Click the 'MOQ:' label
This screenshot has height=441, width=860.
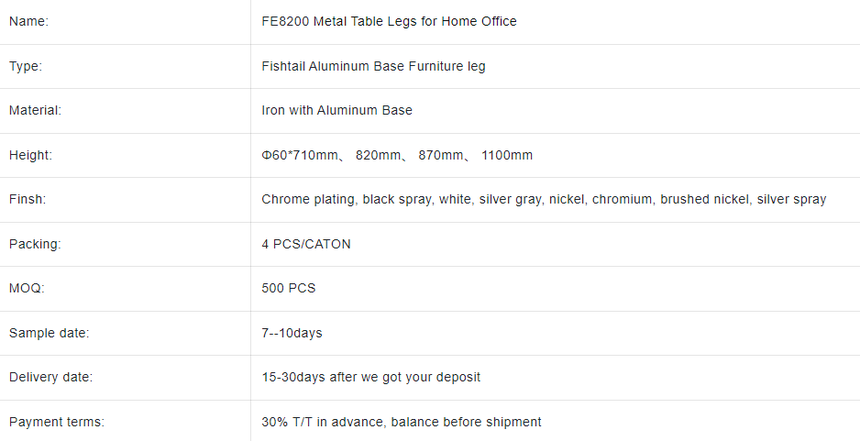pos(26,288)
